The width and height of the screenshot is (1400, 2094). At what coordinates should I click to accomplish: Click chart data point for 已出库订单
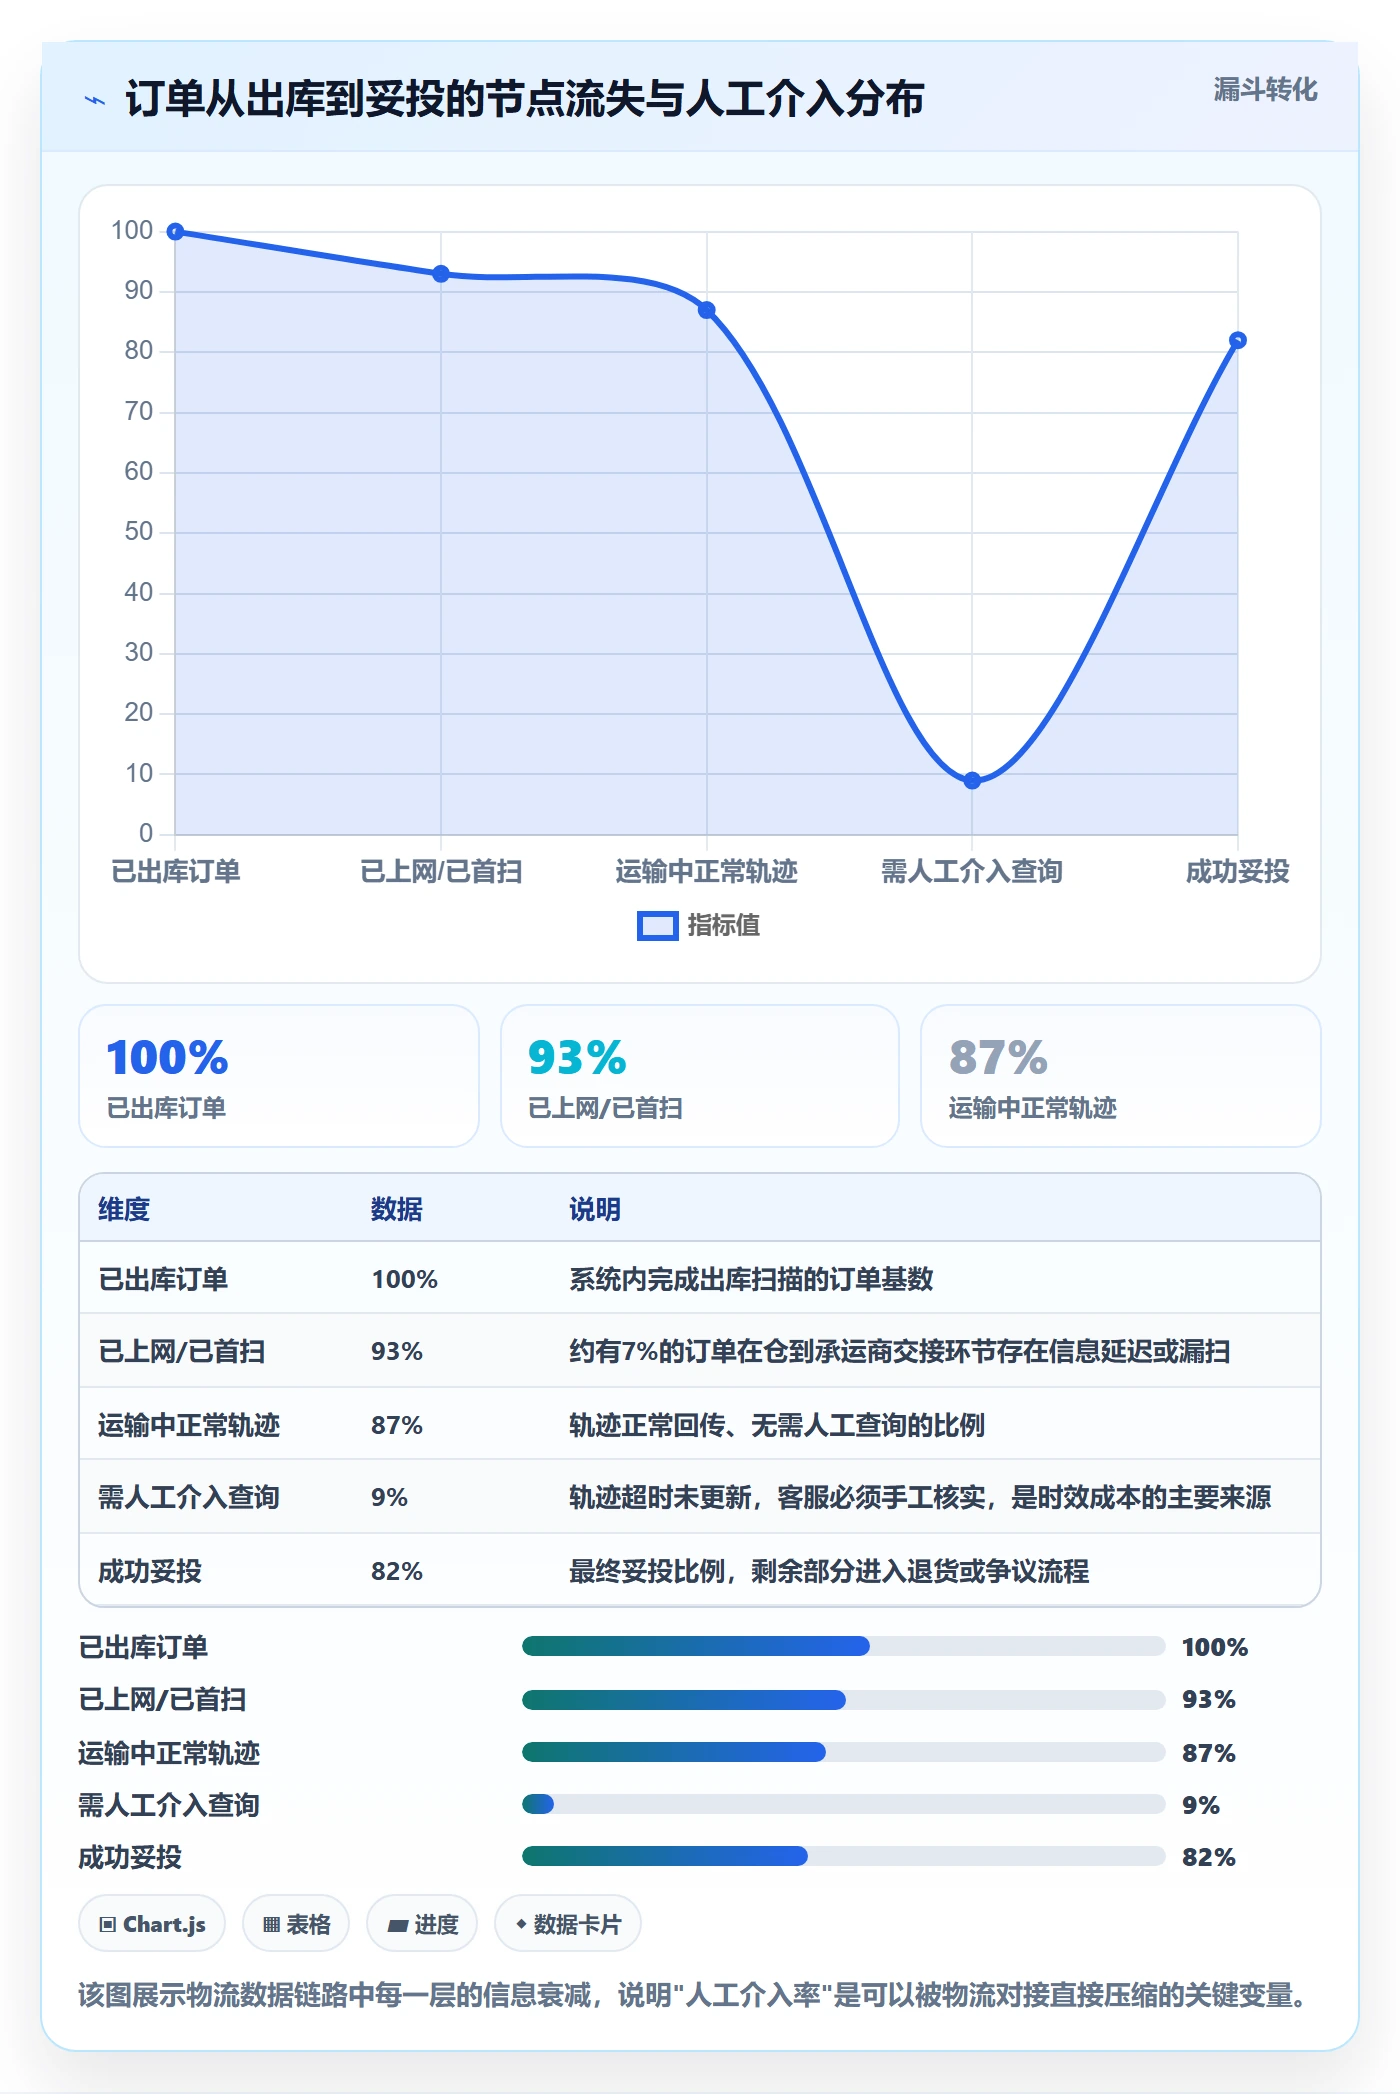point(175,232)
